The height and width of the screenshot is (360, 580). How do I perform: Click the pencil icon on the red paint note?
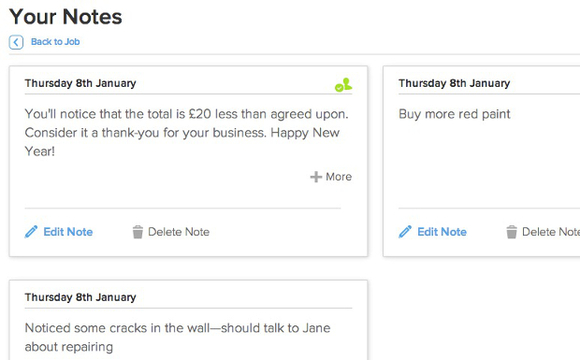tap(405, 232)
